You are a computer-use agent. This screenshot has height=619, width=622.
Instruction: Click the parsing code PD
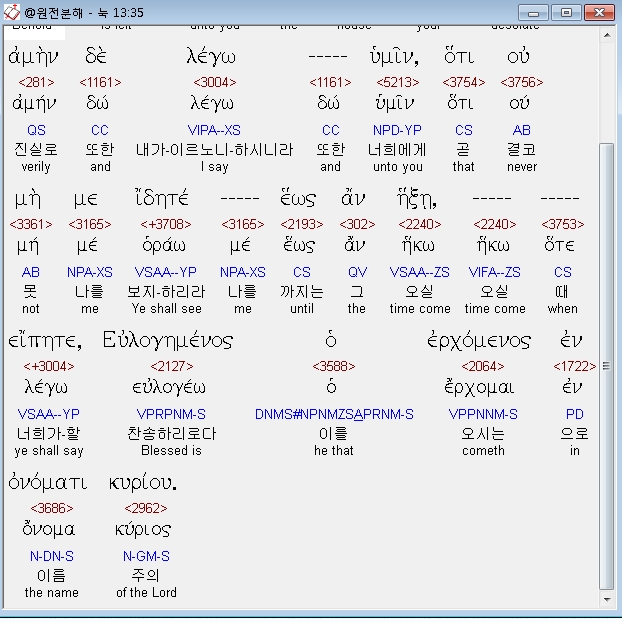click(574, 414)
